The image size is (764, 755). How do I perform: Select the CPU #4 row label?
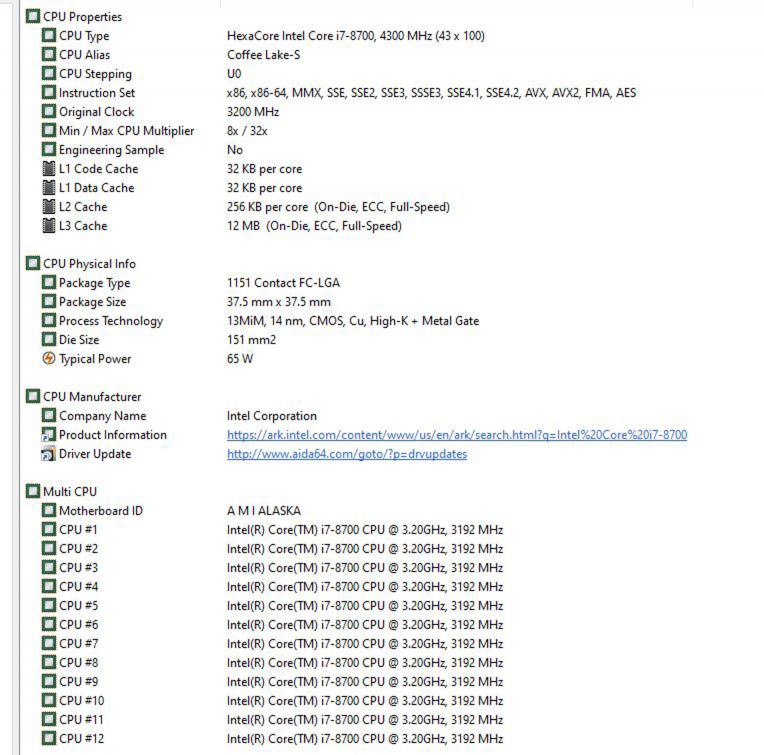coord(78,587)
